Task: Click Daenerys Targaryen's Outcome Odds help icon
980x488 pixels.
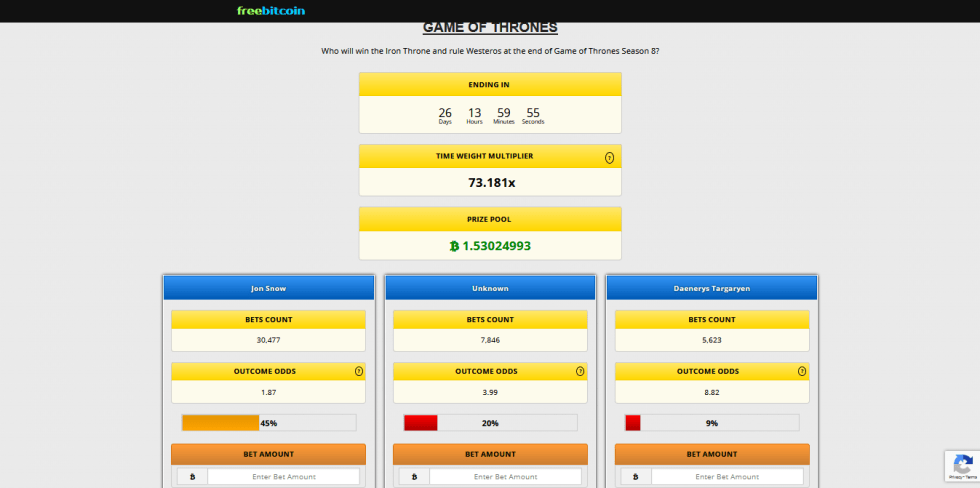Action: tap(802, 371)
